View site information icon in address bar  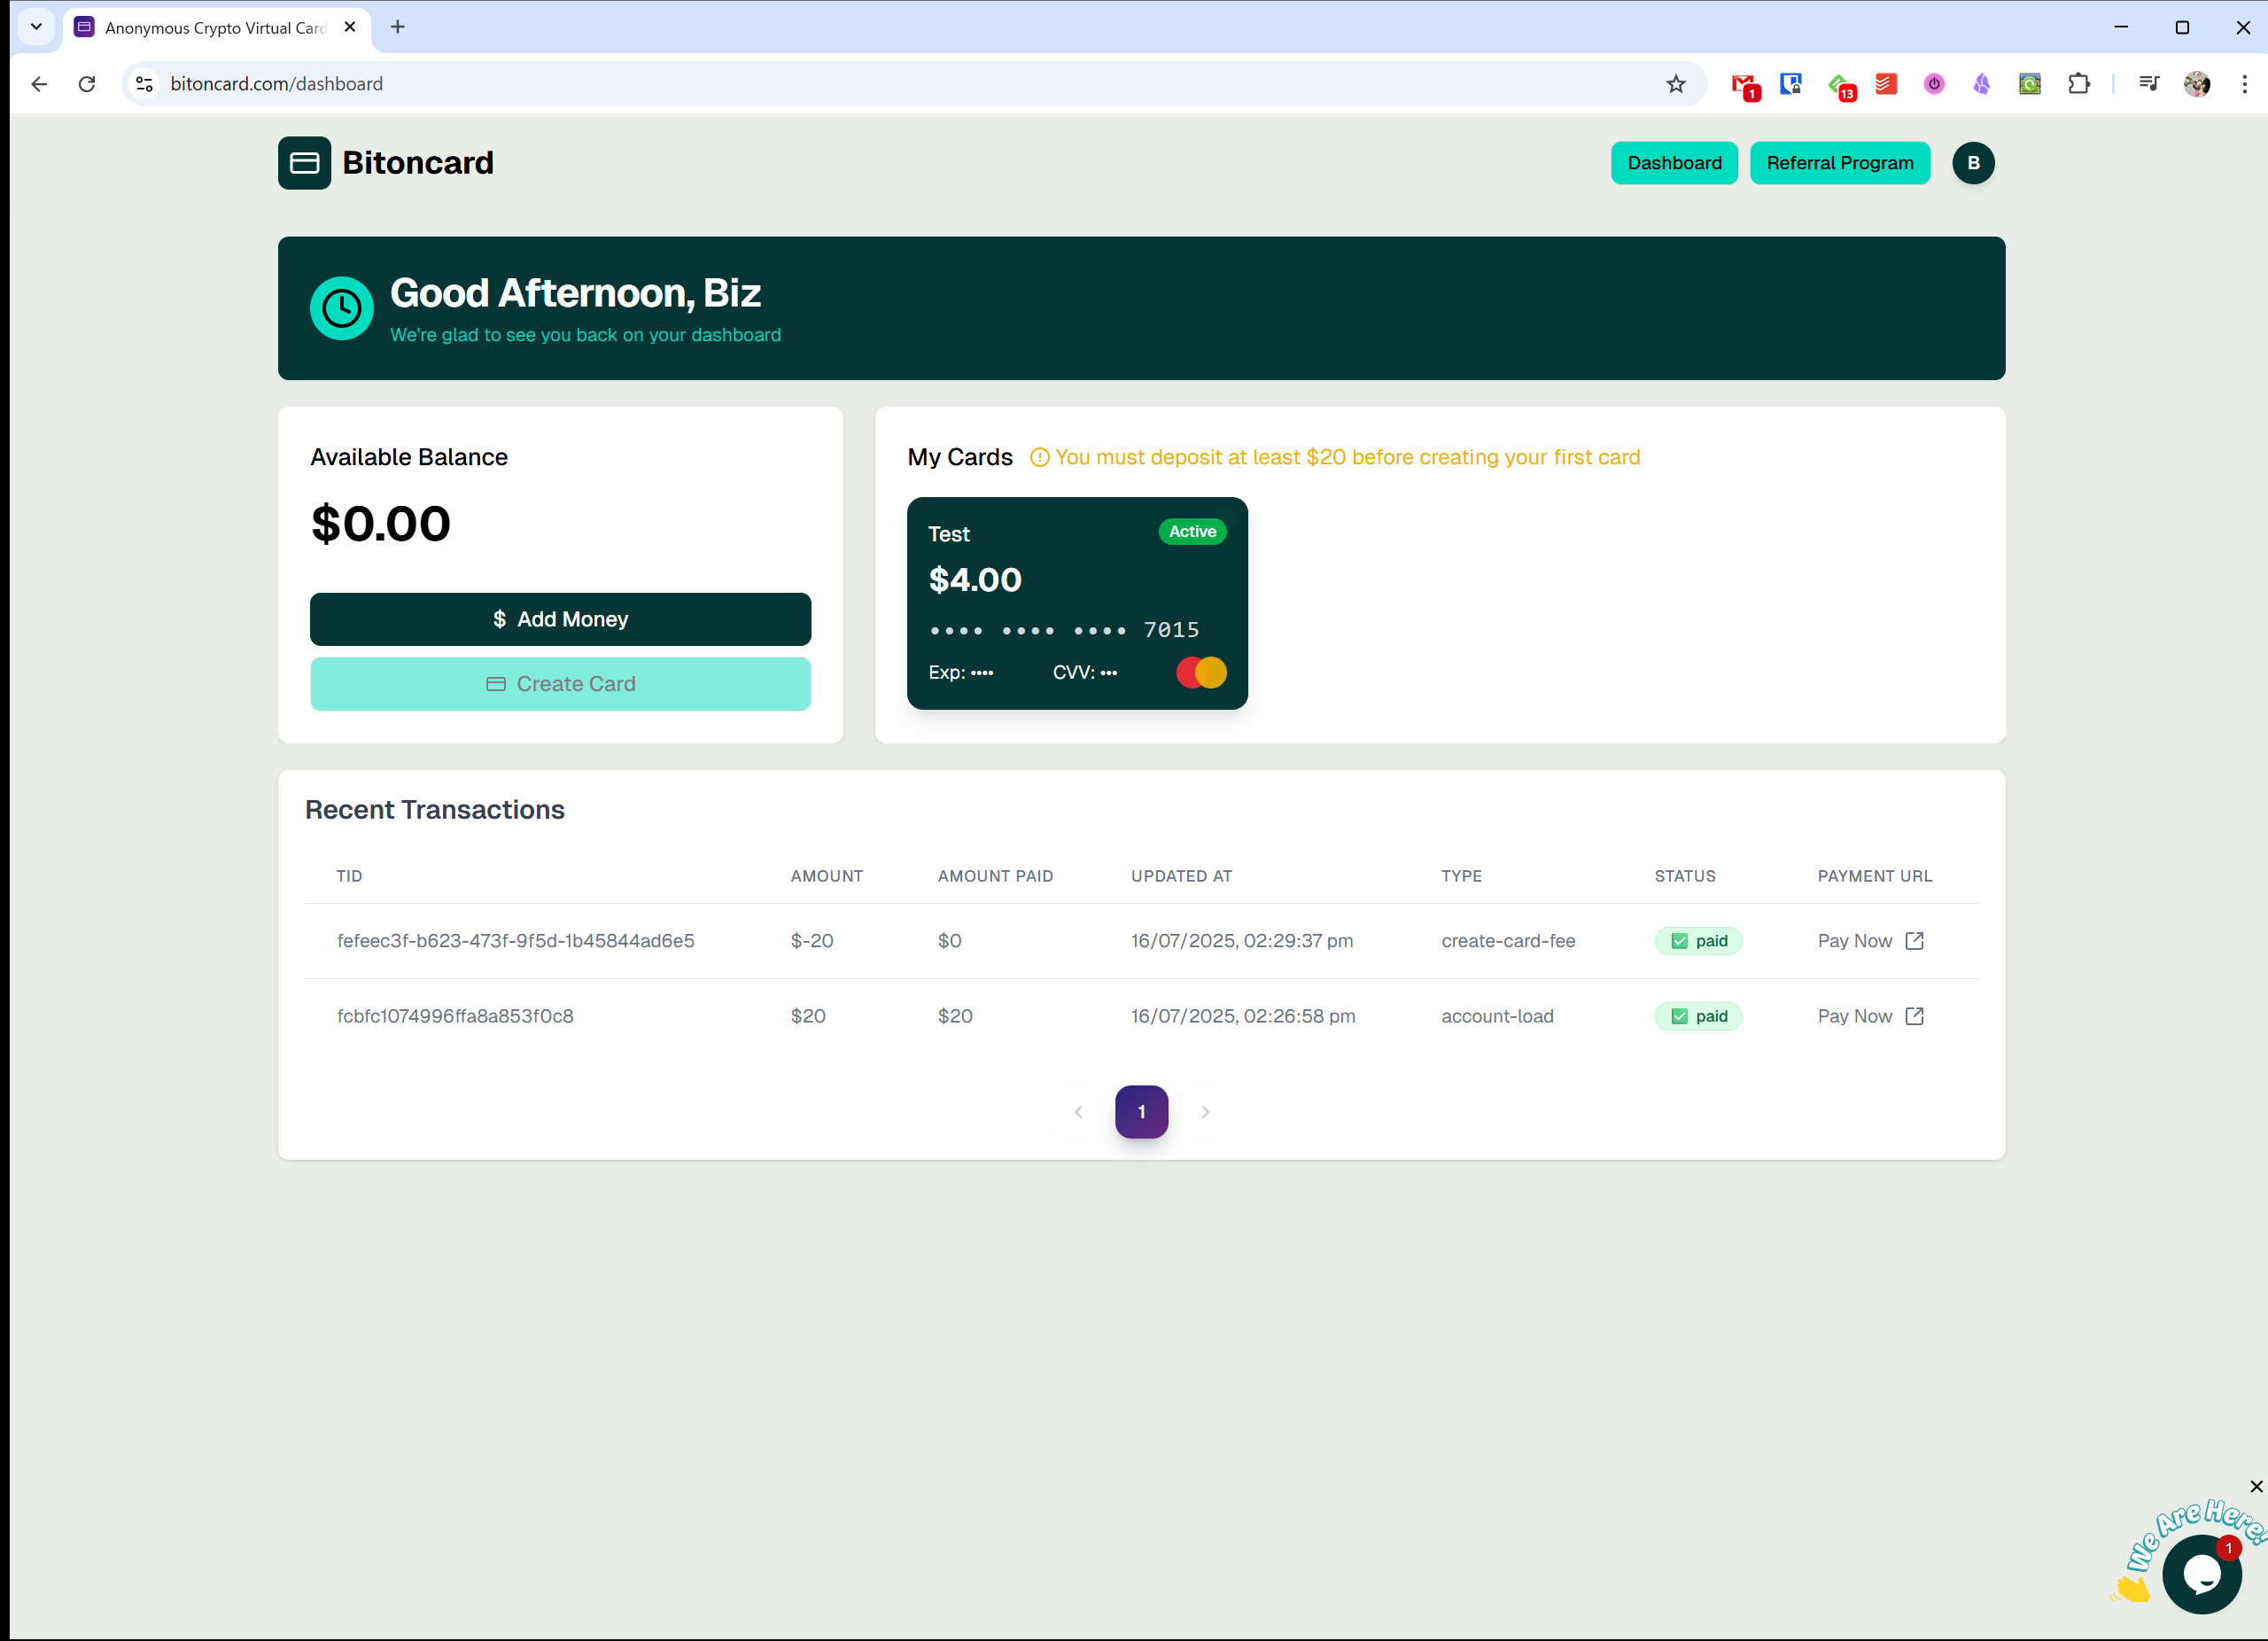[144, 84]
